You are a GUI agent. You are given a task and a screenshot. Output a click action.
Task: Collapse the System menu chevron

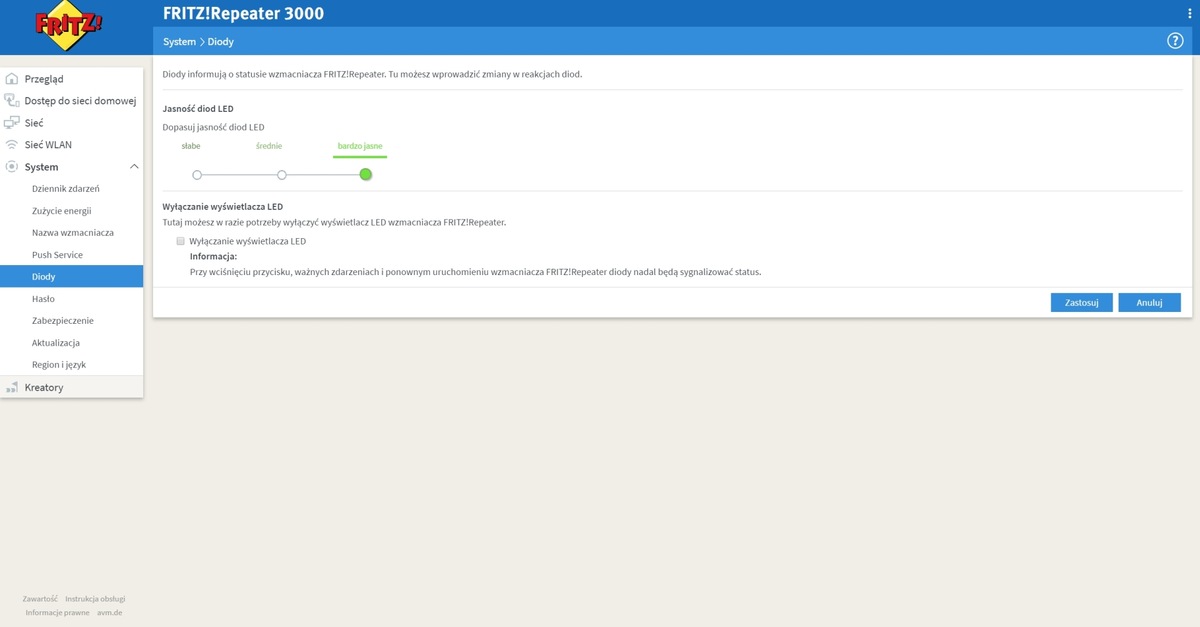(x=134, y=167)
